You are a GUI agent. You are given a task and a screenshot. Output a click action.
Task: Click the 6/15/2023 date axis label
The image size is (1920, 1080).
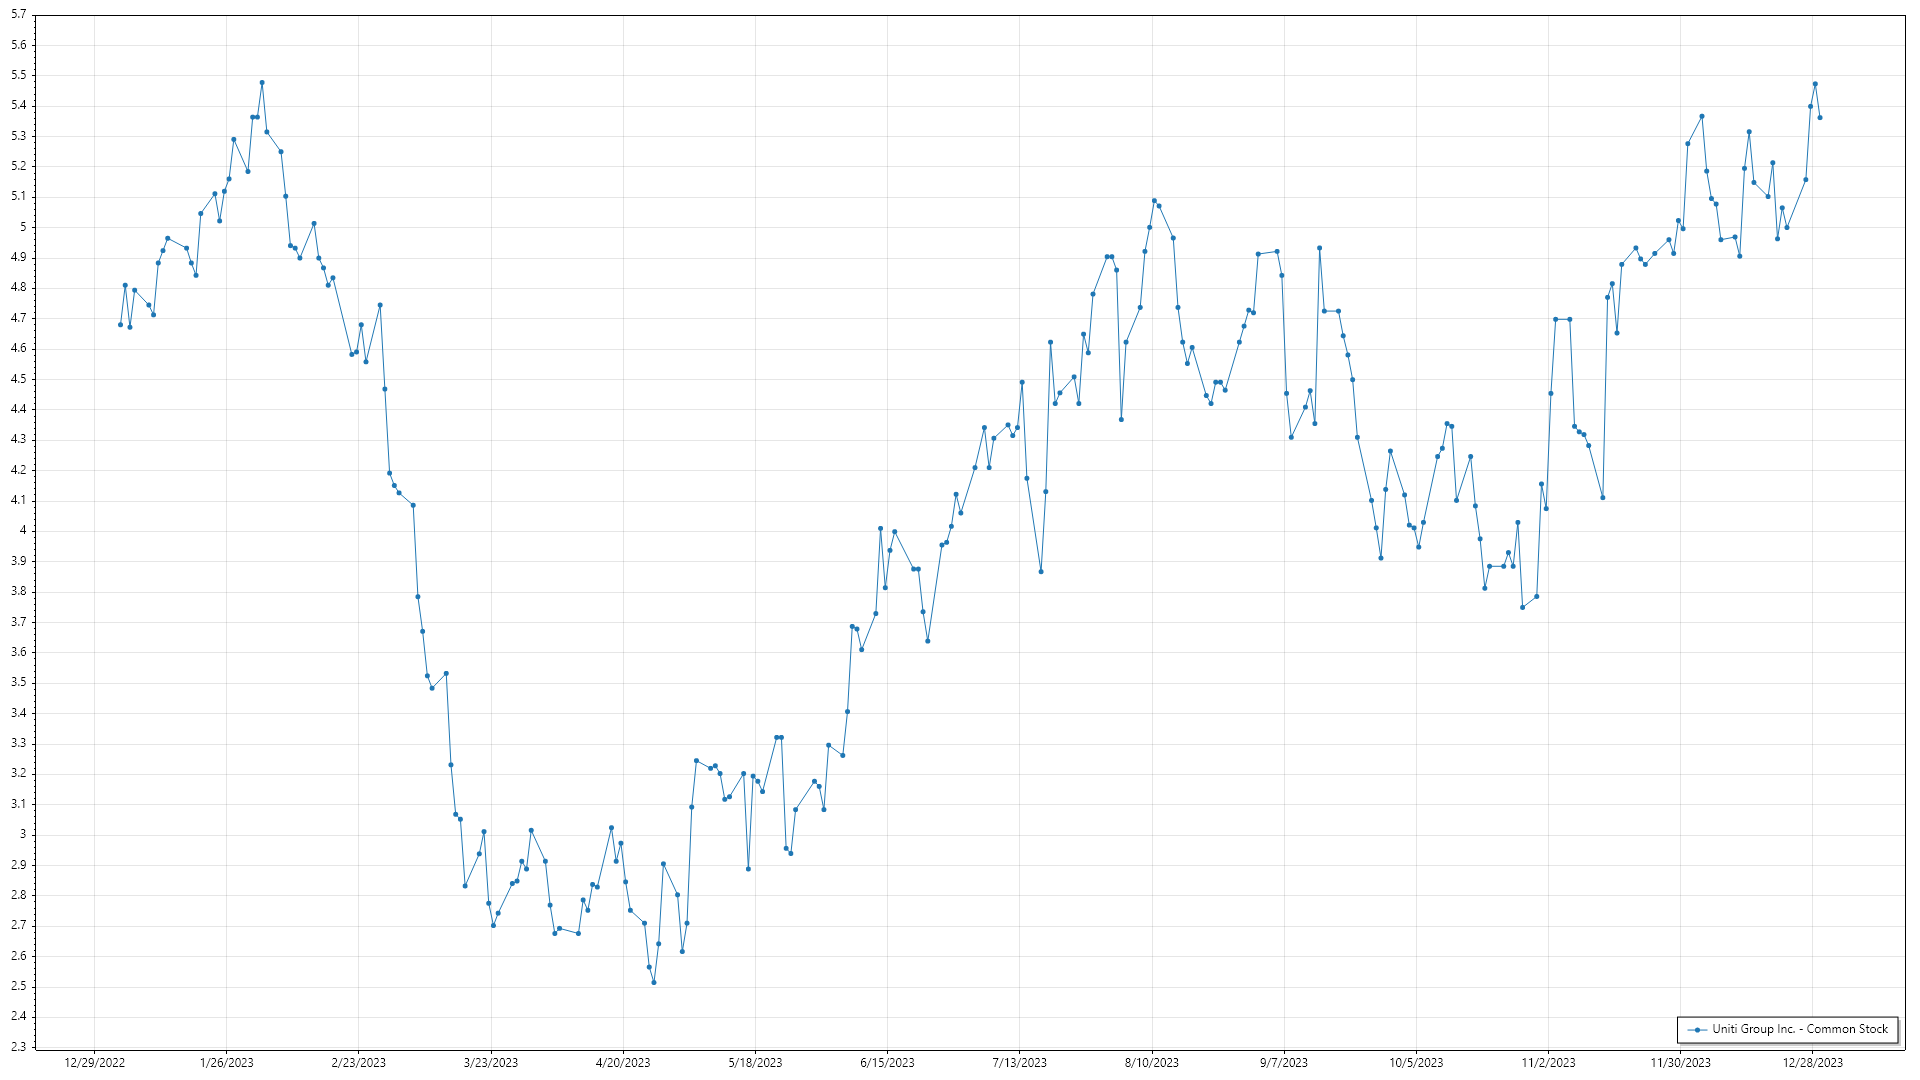887,1062
